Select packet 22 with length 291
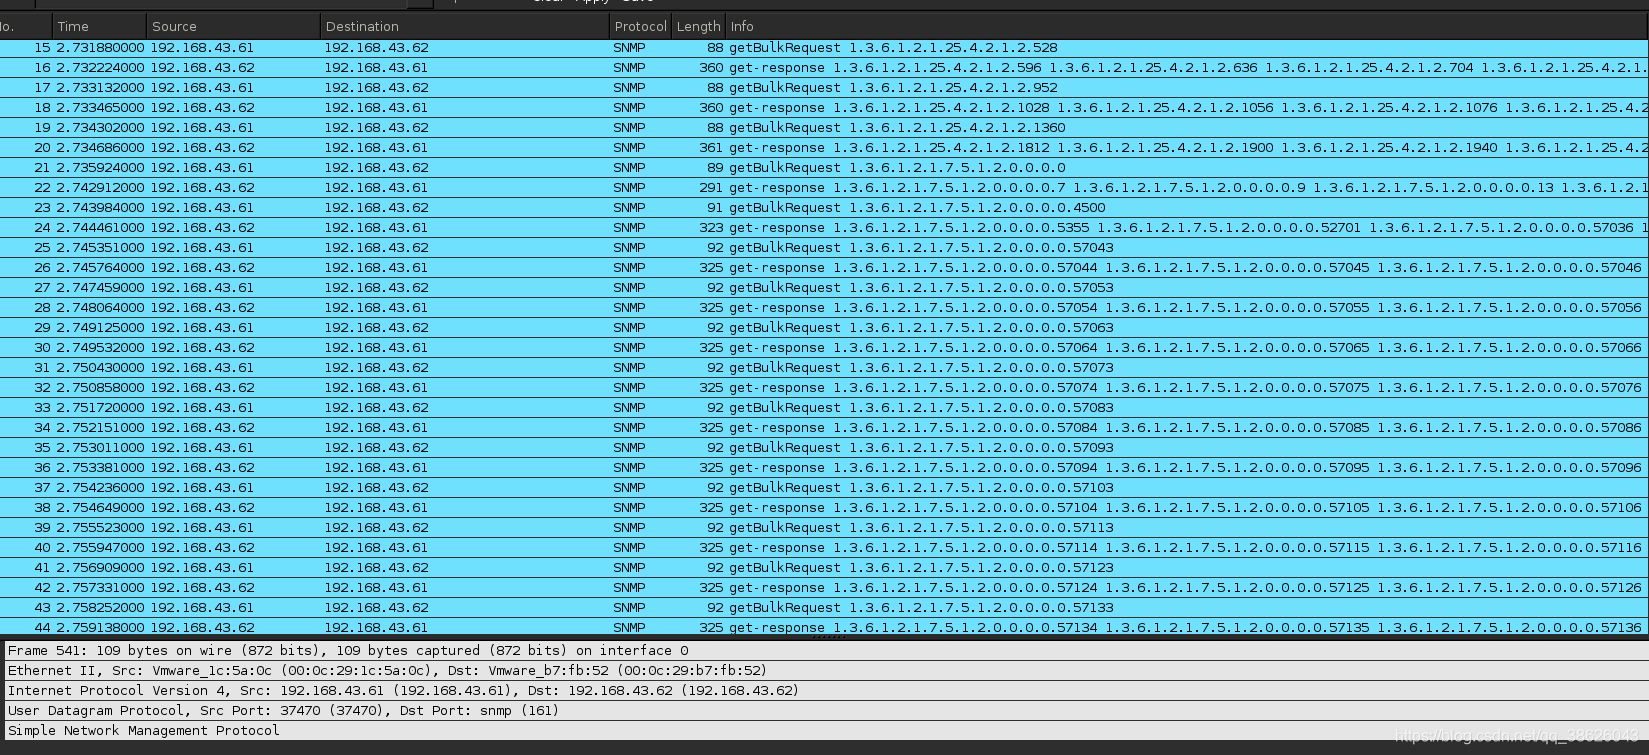This screenshot has width=1649, height=755. 824,188
